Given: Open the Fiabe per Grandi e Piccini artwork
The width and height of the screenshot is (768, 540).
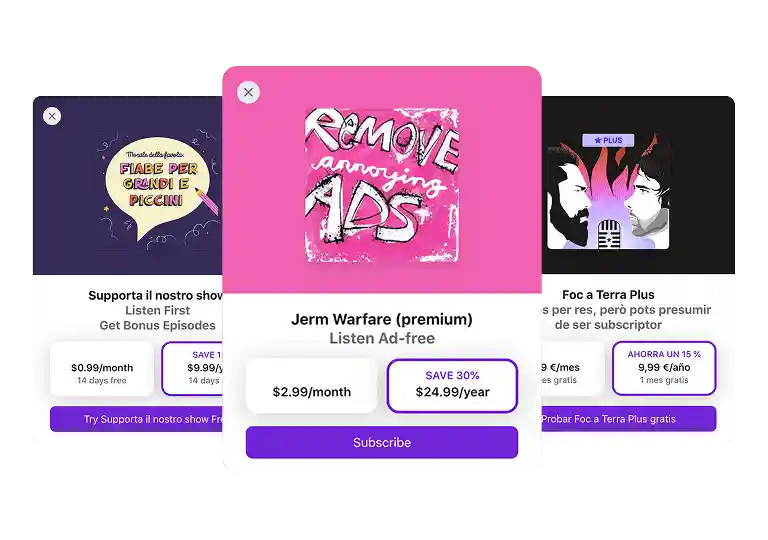Looking at the screenshot, I should click(x=158, y=190).
